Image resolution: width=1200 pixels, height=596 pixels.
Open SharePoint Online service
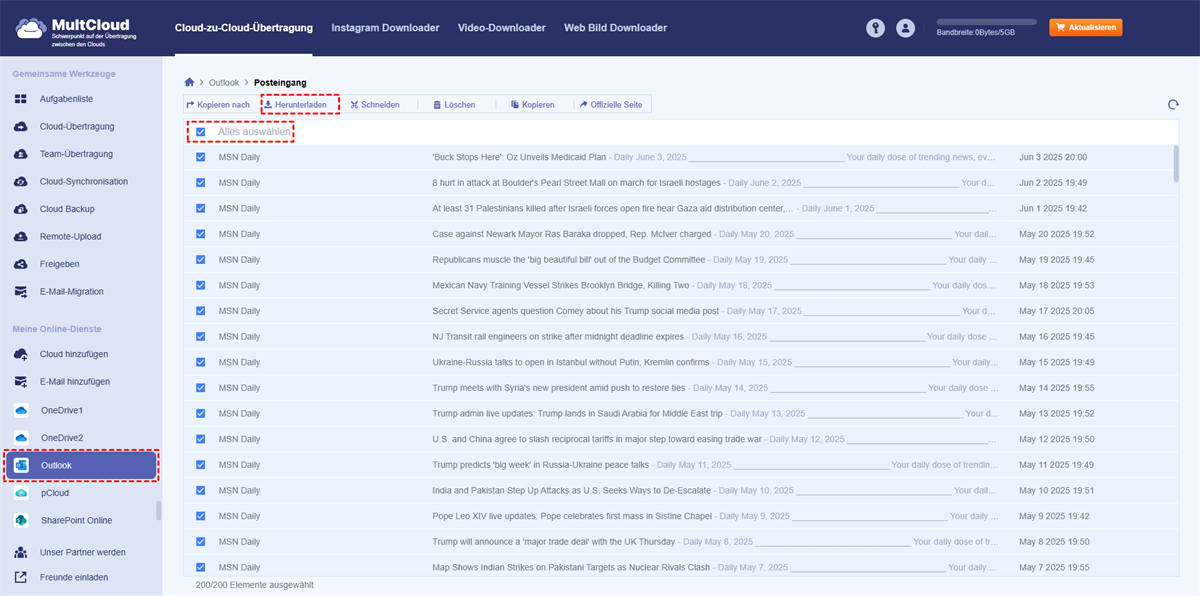[76, 520]
